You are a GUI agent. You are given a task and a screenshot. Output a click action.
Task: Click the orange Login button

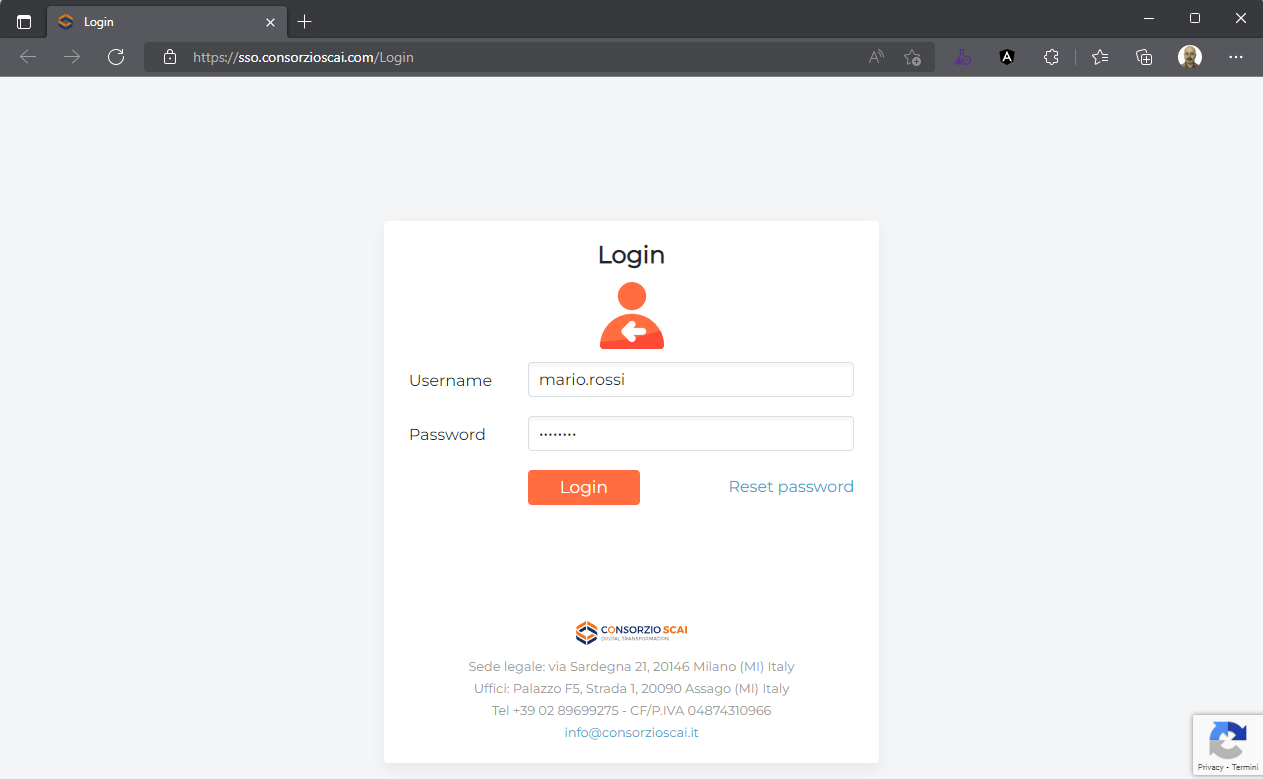click(x=583, y=487)
